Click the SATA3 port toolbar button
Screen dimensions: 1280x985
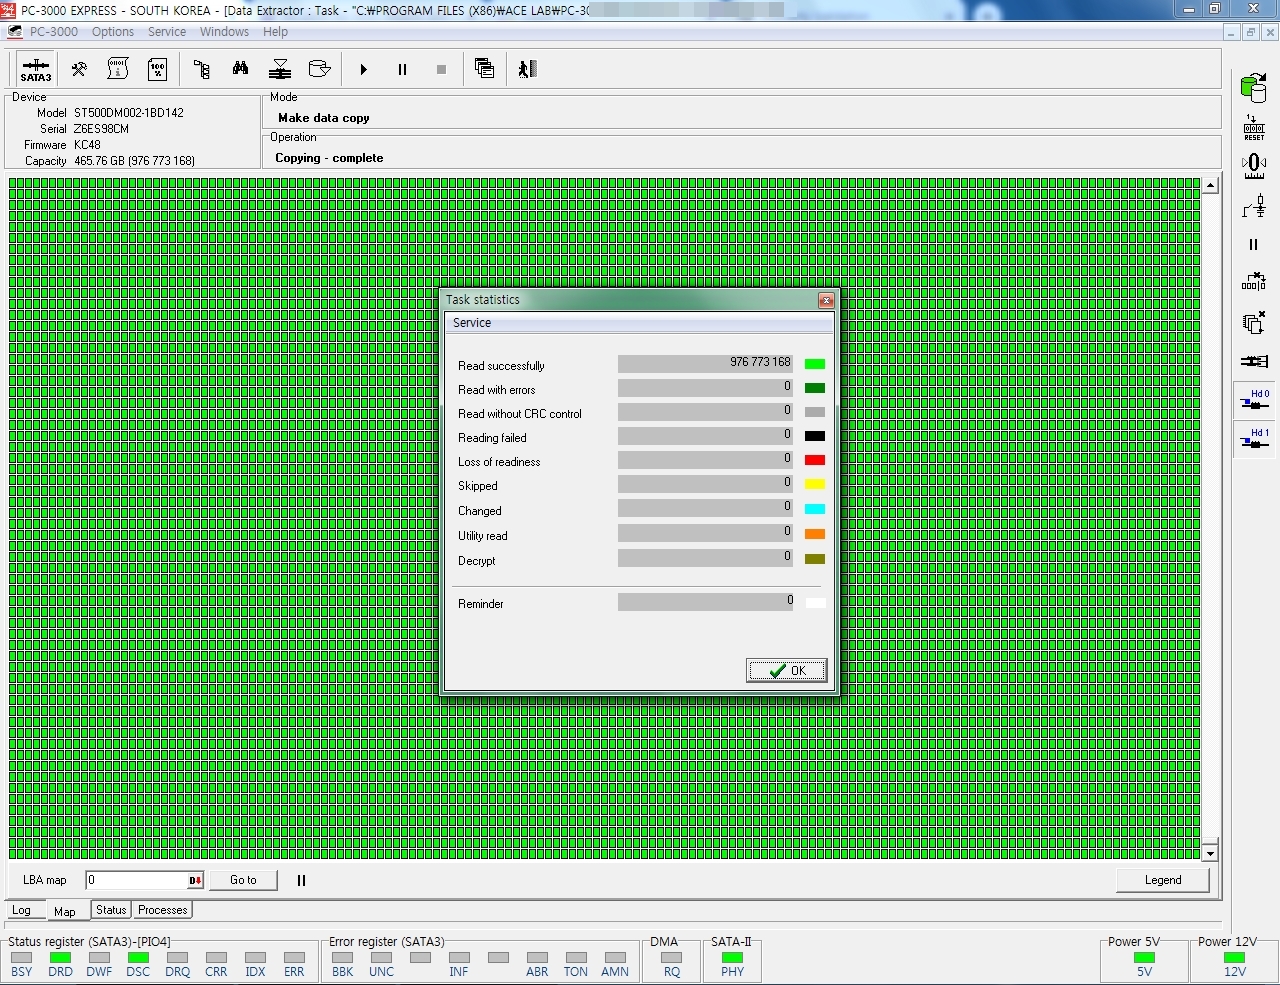pyautogui.click(x=36, y=69)
